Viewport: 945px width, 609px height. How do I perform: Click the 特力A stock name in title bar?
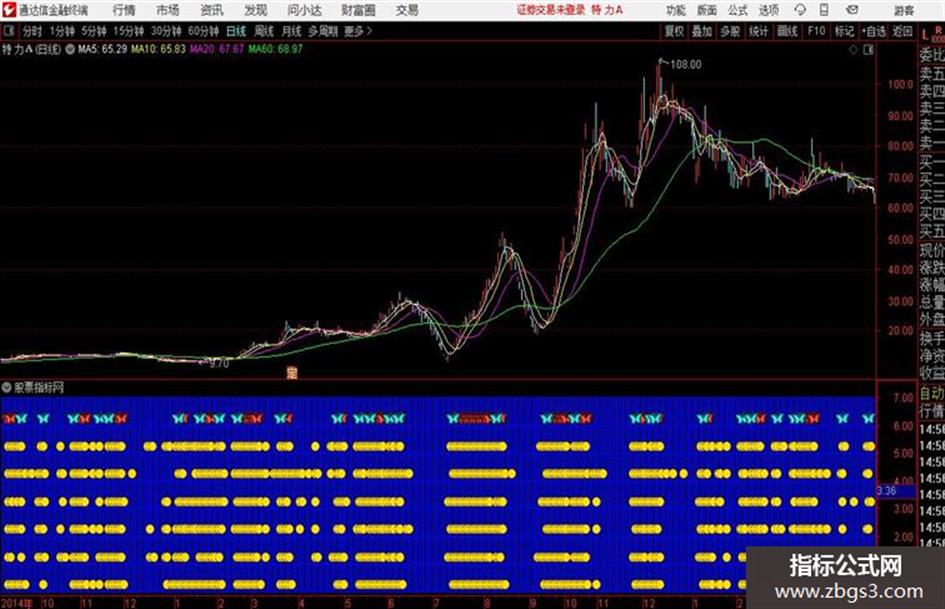[607, 10]
